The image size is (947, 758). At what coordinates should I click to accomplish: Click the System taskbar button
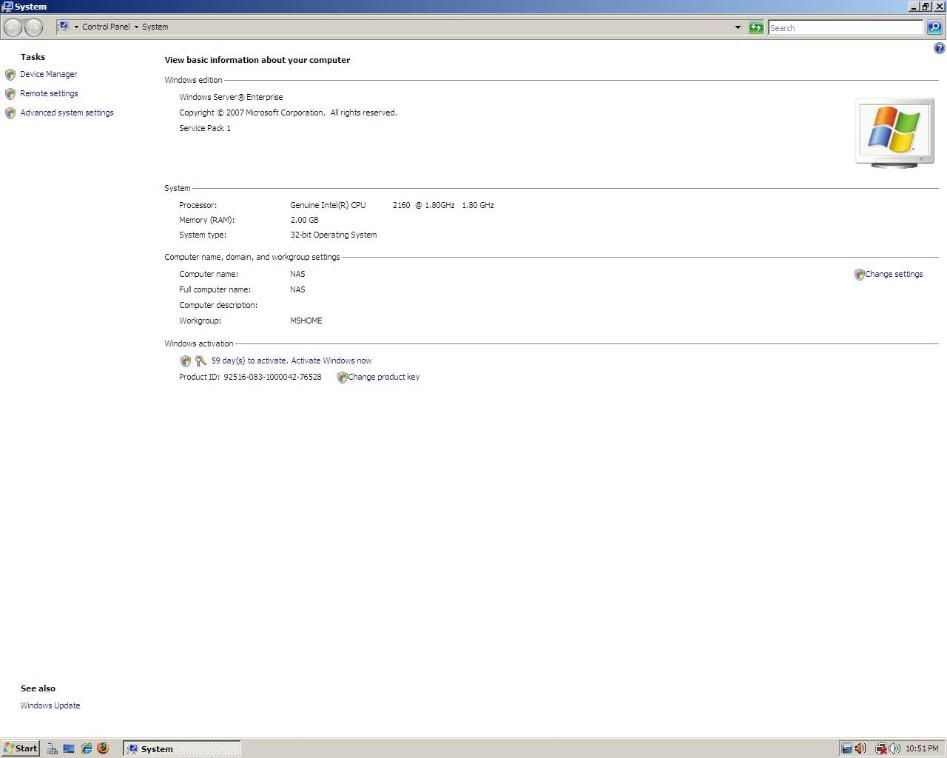click(x=182, y=749)
